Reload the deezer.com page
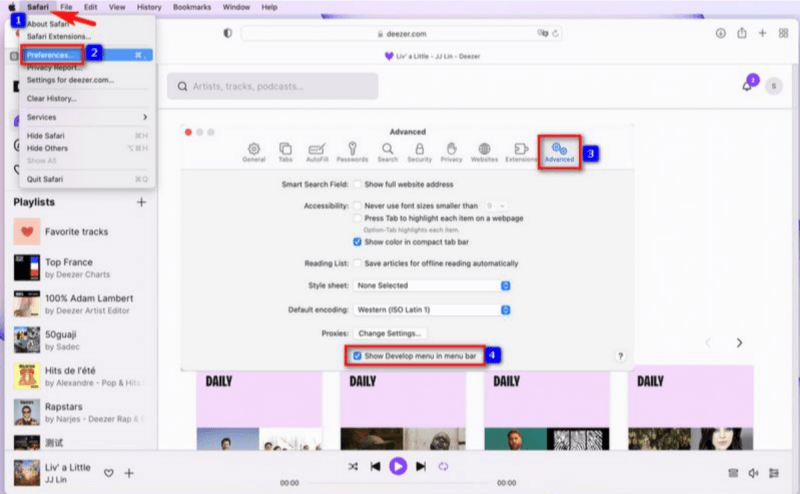 pyautogui.click(x=555, y=34)
